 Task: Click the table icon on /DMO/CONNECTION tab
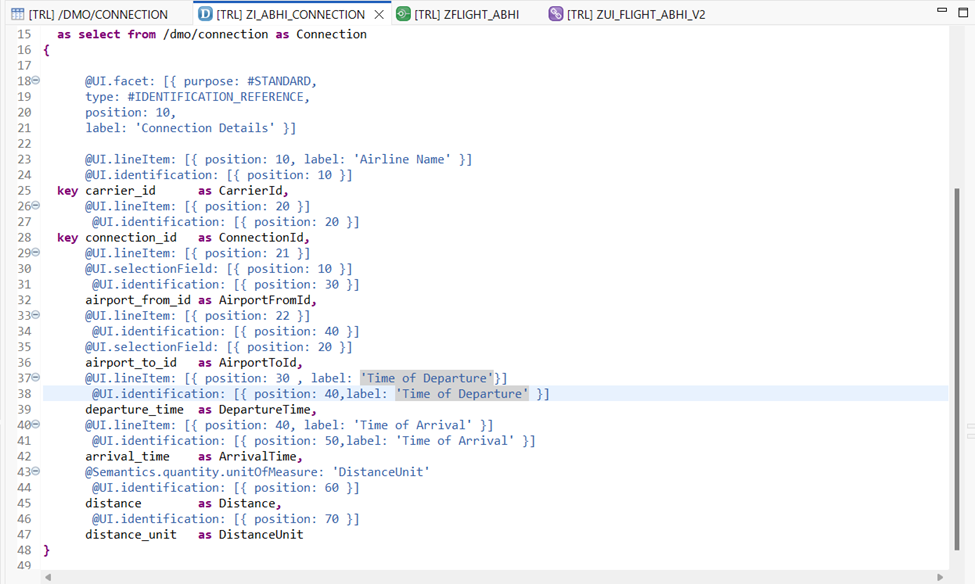click(x=18, y=14)
